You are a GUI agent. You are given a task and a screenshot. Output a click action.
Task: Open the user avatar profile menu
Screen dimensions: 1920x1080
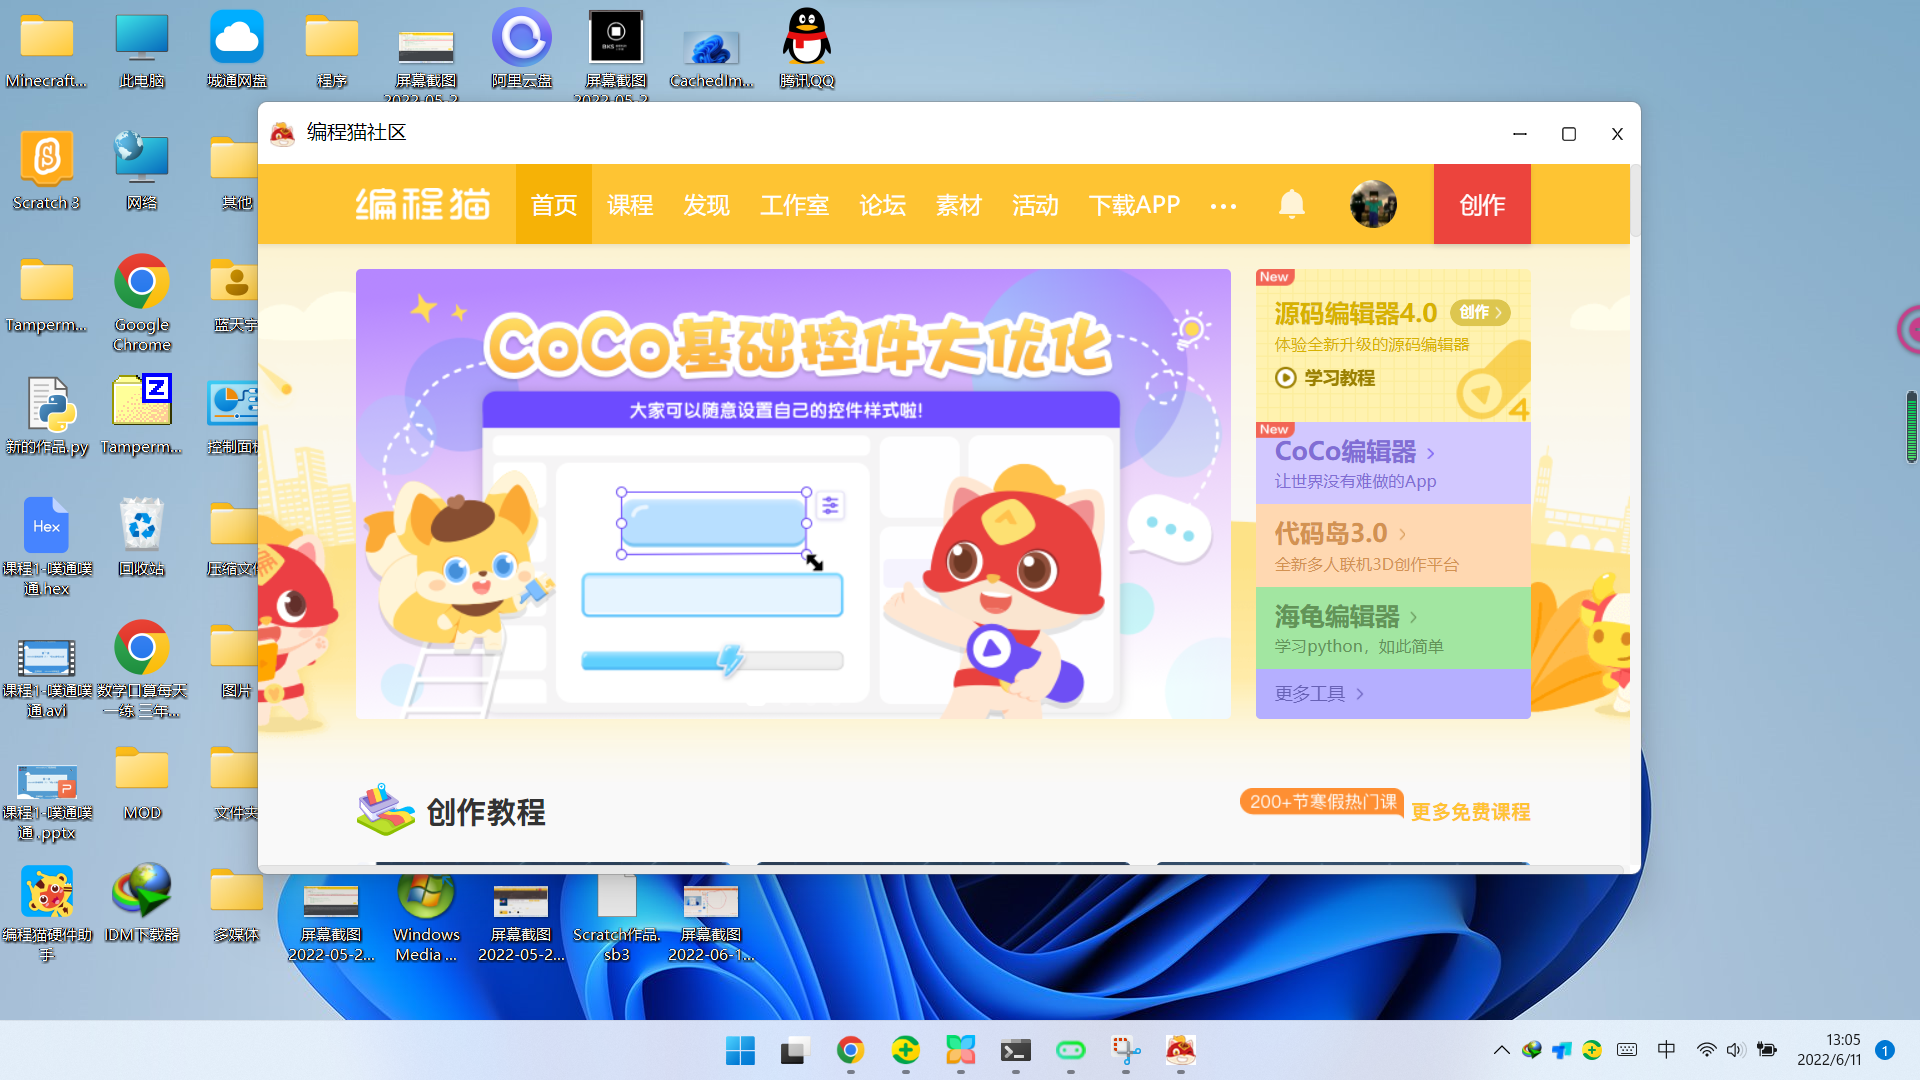click(x=1373, y=204)
